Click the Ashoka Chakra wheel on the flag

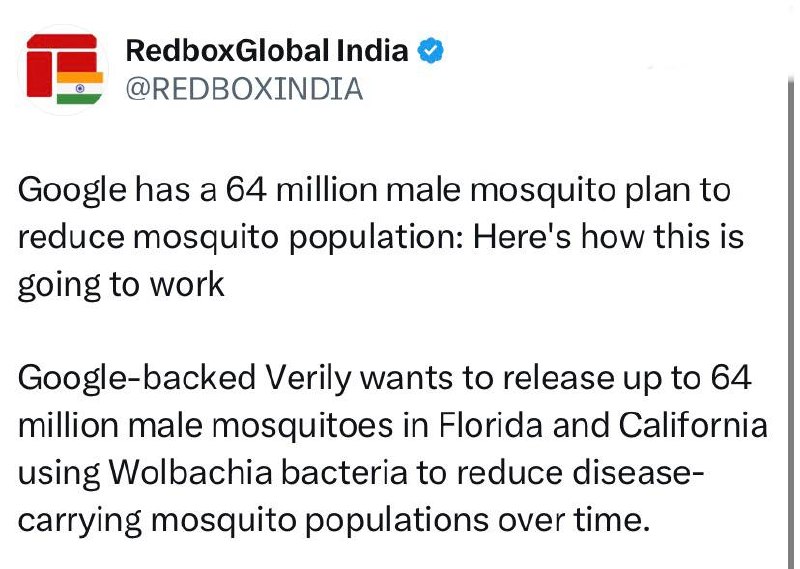(x=80, y=88)
